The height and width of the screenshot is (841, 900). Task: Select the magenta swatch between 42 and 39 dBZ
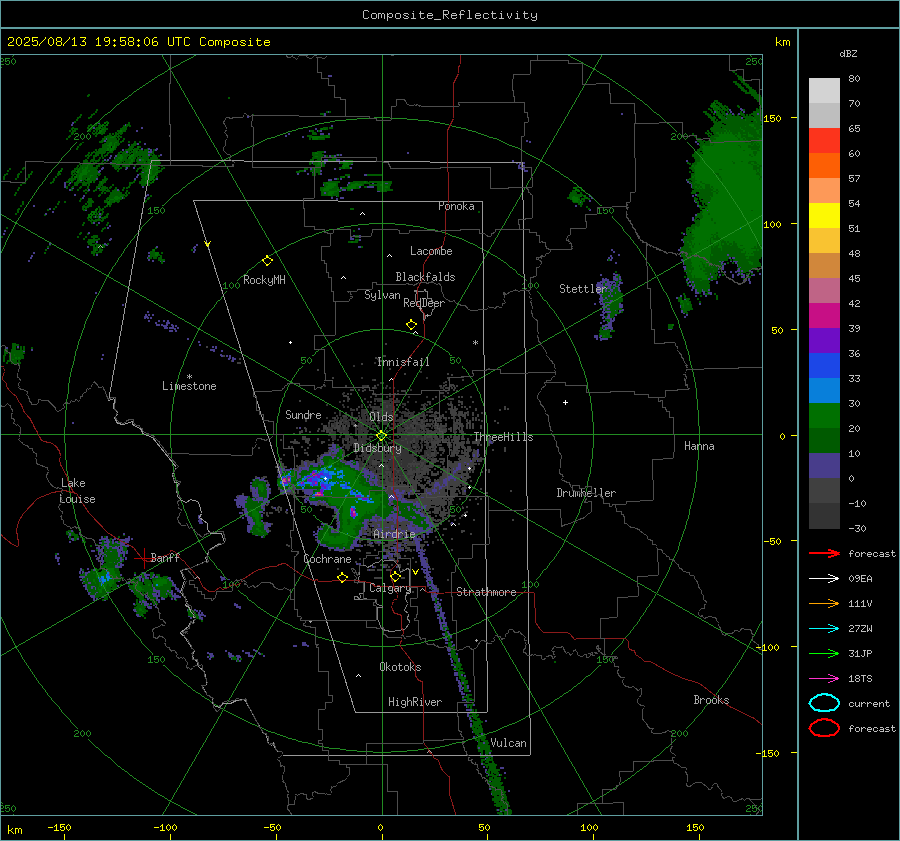coord(824,316)
